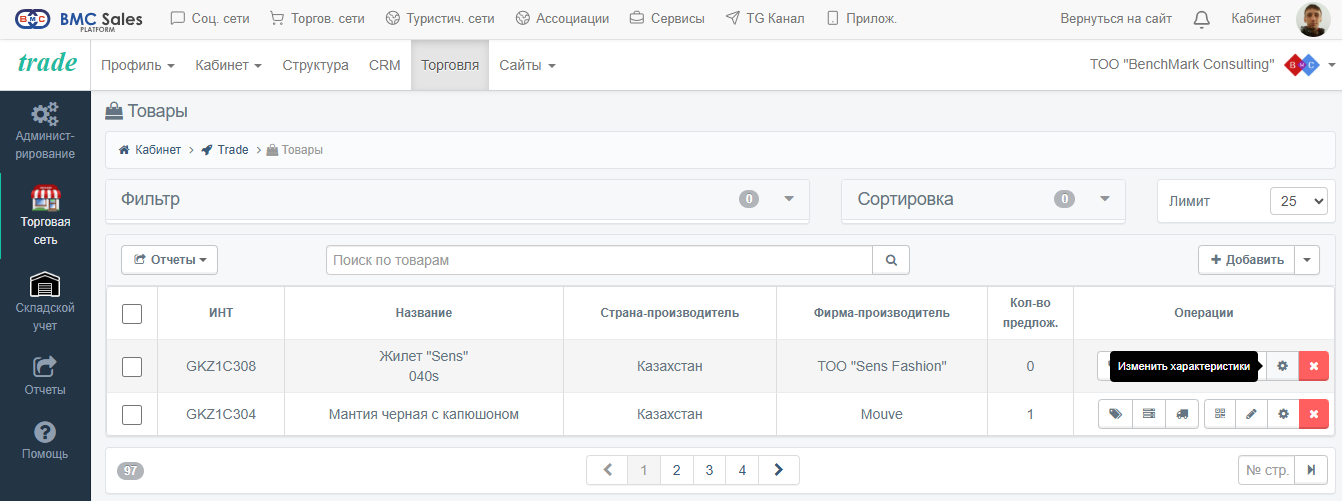The height and width of the screenshot is (501, 1342).
Task: Open the Сайты dropdown menu
Action: (527, 65)
